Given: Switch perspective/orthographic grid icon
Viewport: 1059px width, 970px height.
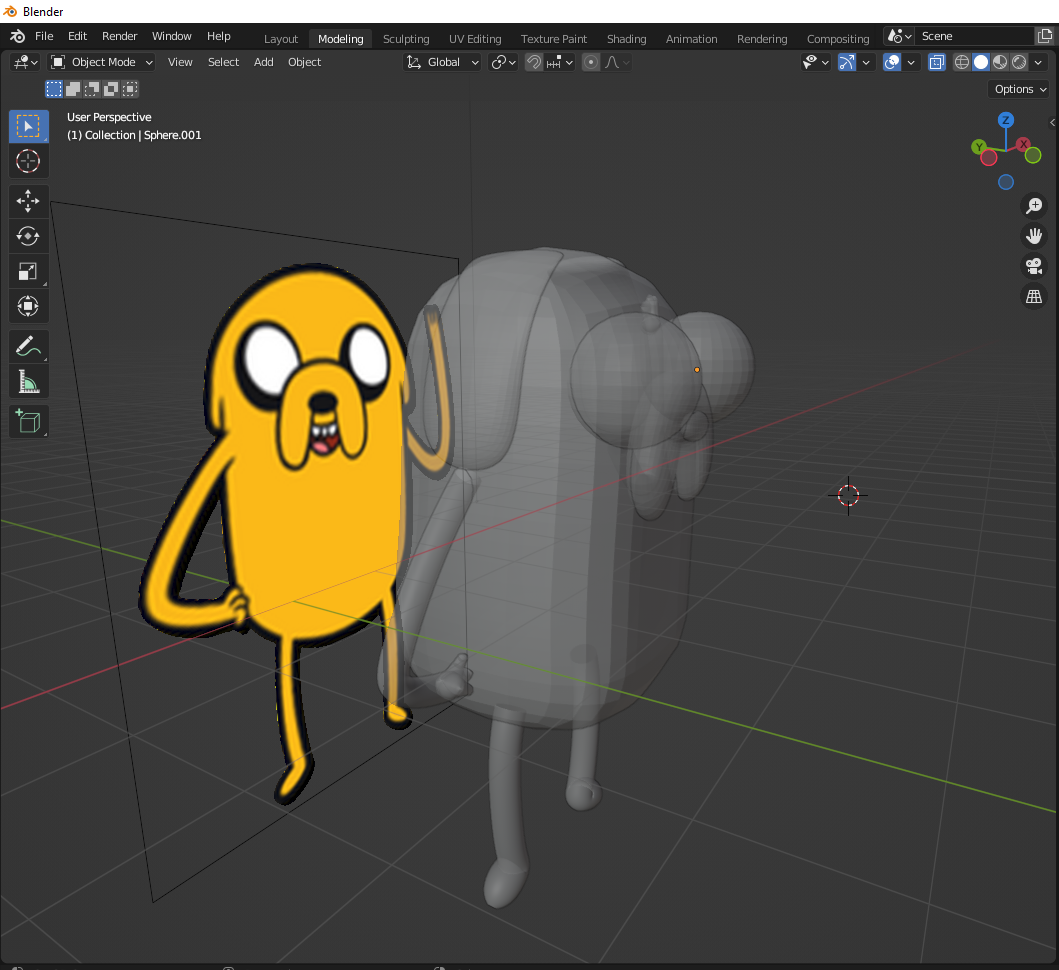Looking at the screenshot, I should pos(1034,297).
